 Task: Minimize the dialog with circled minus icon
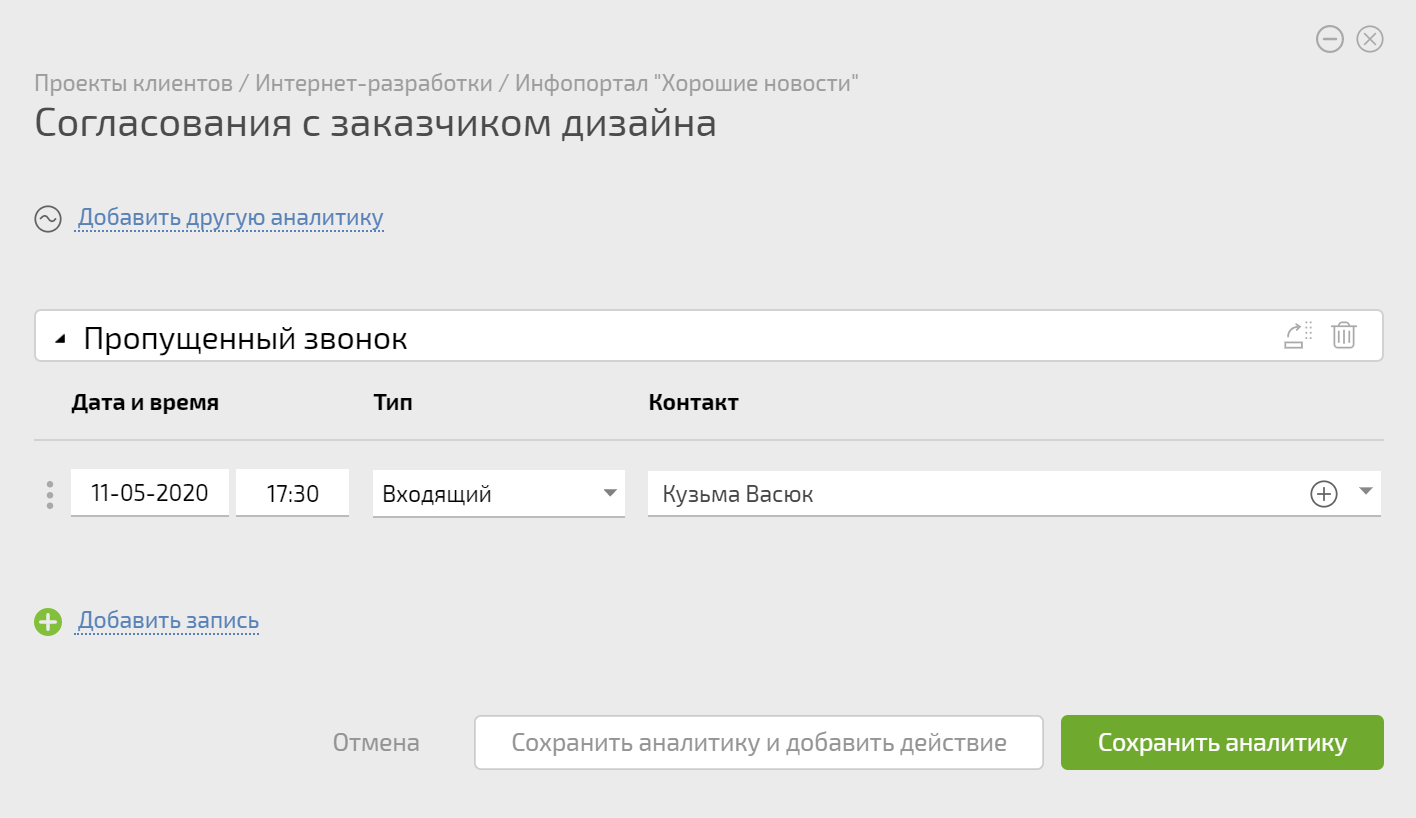coord(1329,39)
